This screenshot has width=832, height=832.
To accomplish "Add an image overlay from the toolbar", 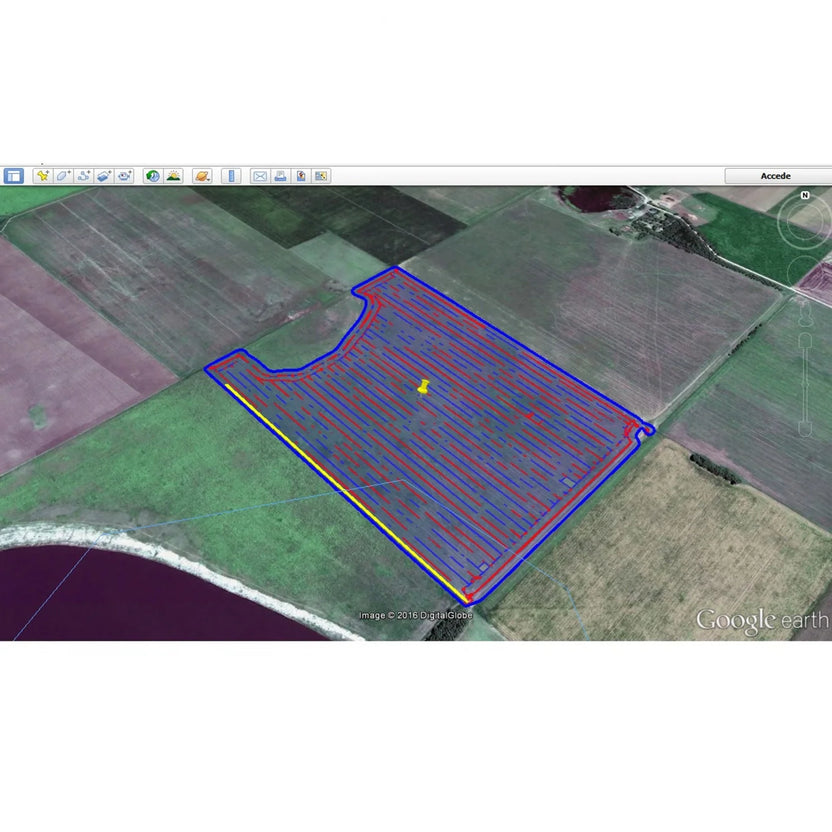I will pos(104,176).
